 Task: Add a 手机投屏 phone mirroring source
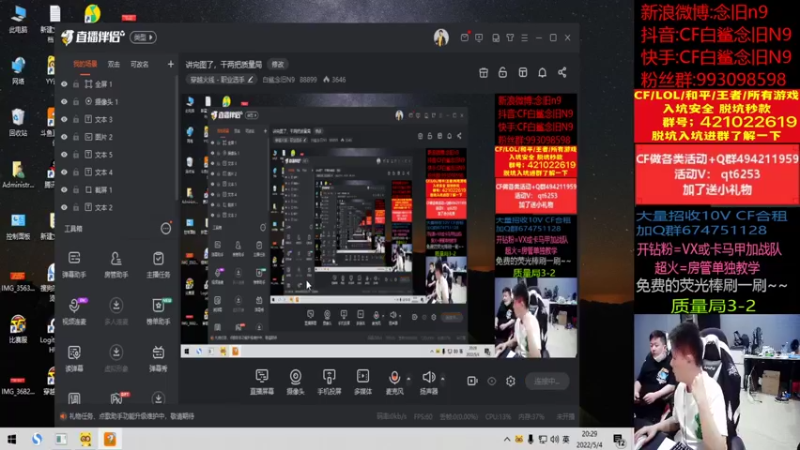[x=329, y=382]
